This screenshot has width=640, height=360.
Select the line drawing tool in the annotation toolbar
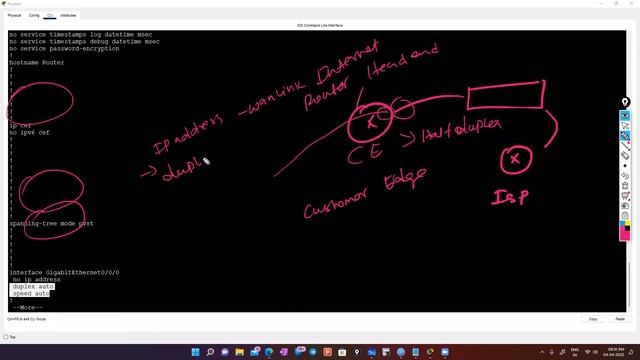tap(625, 146)
